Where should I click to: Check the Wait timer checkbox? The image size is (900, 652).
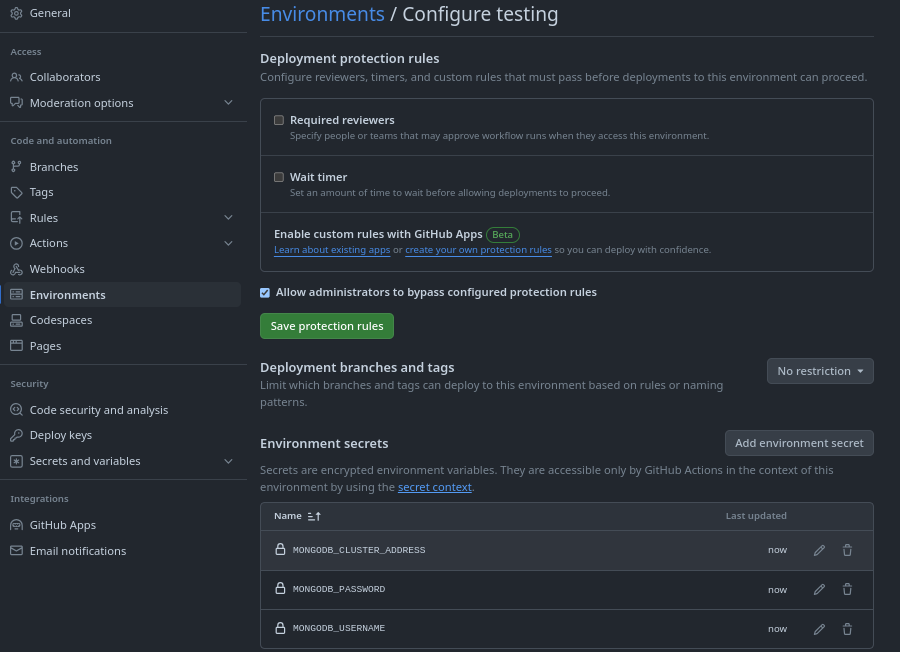point(279,177)
